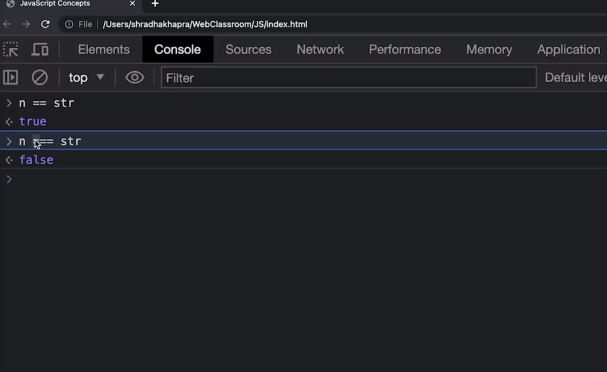Clear the console with the ban icon
Image resolution: width=607 pixels, height=372 pixels.
coord(39,77)
